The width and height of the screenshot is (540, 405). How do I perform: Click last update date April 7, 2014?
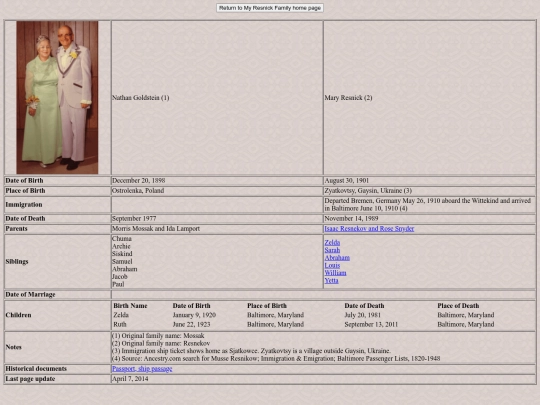point(130,379)
